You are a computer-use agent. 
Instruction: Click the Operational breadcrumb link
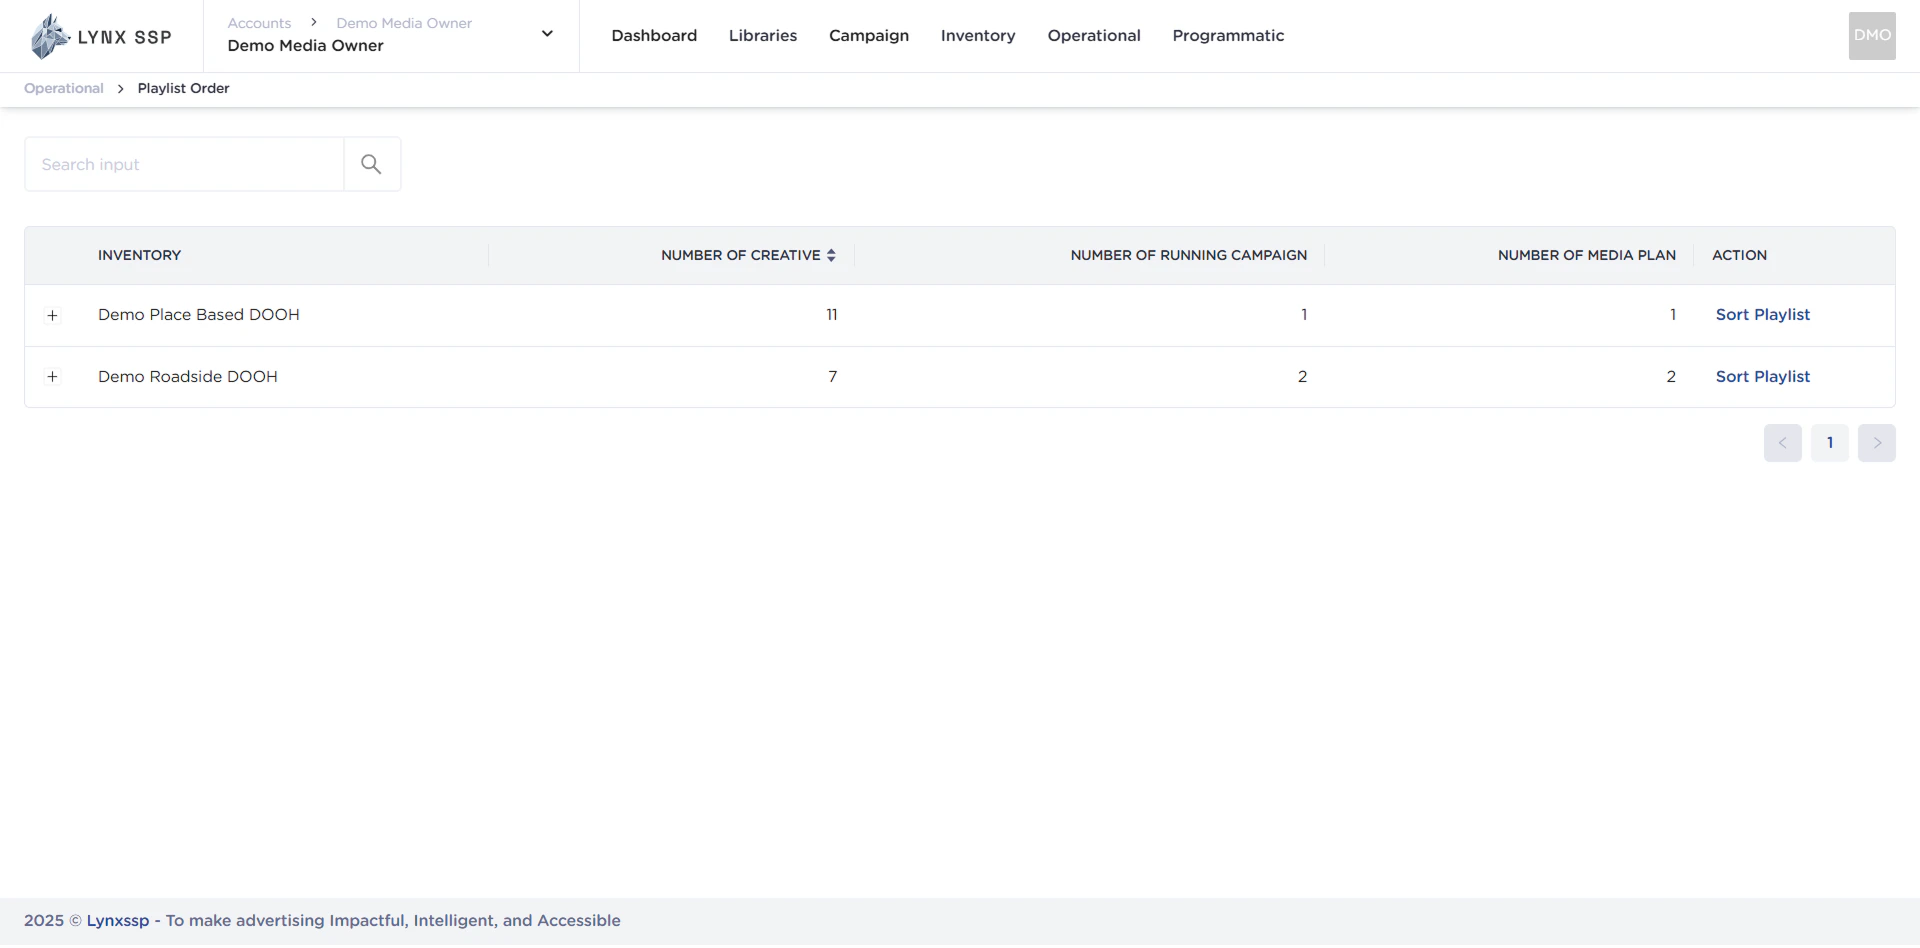(x=62, y=88)
